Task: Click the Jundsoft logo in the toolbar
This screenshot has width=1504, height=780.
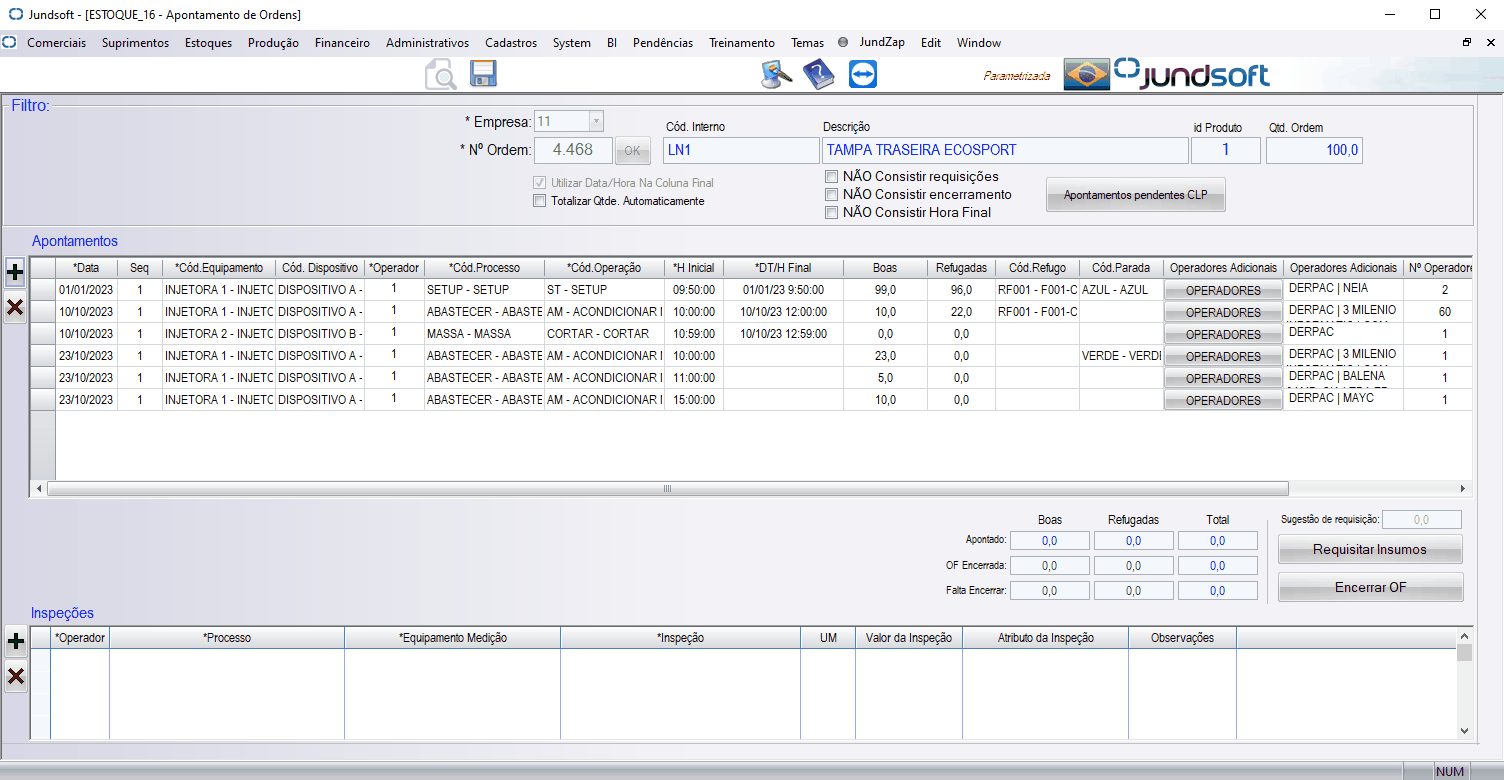Action: pos(1192,74)
